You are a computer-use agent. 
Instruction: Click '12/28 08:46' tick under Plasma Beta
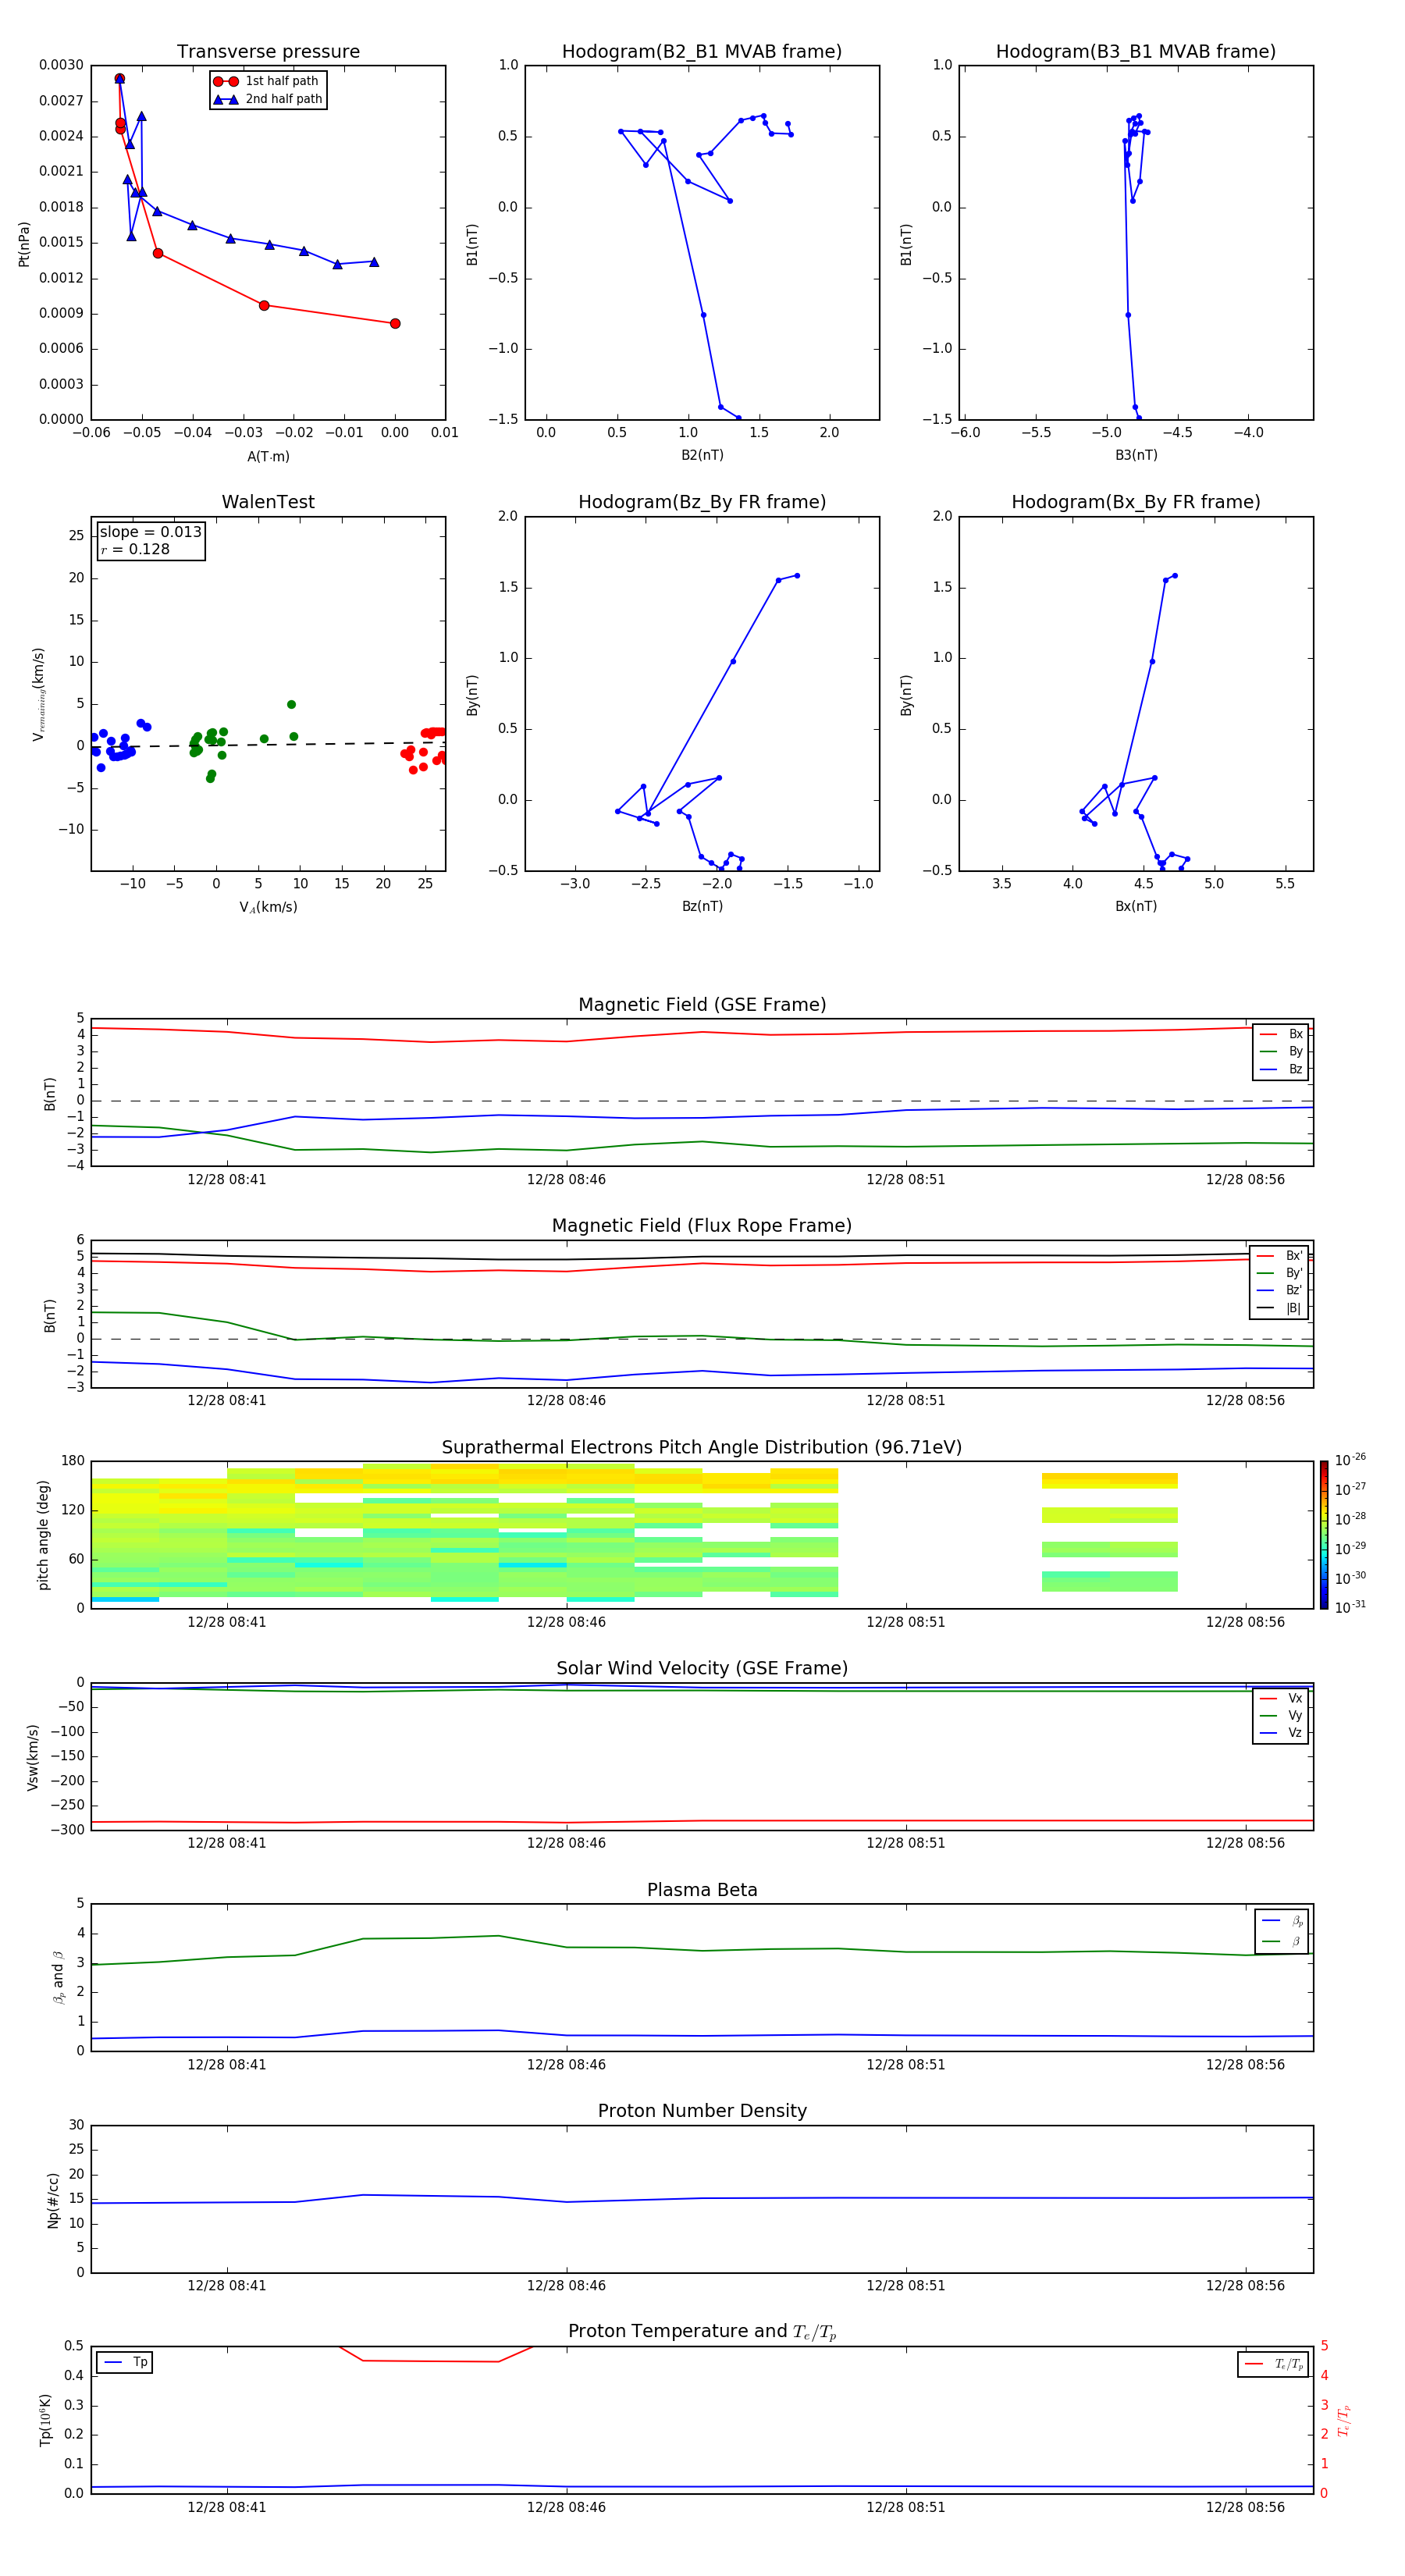(566, 2064)
